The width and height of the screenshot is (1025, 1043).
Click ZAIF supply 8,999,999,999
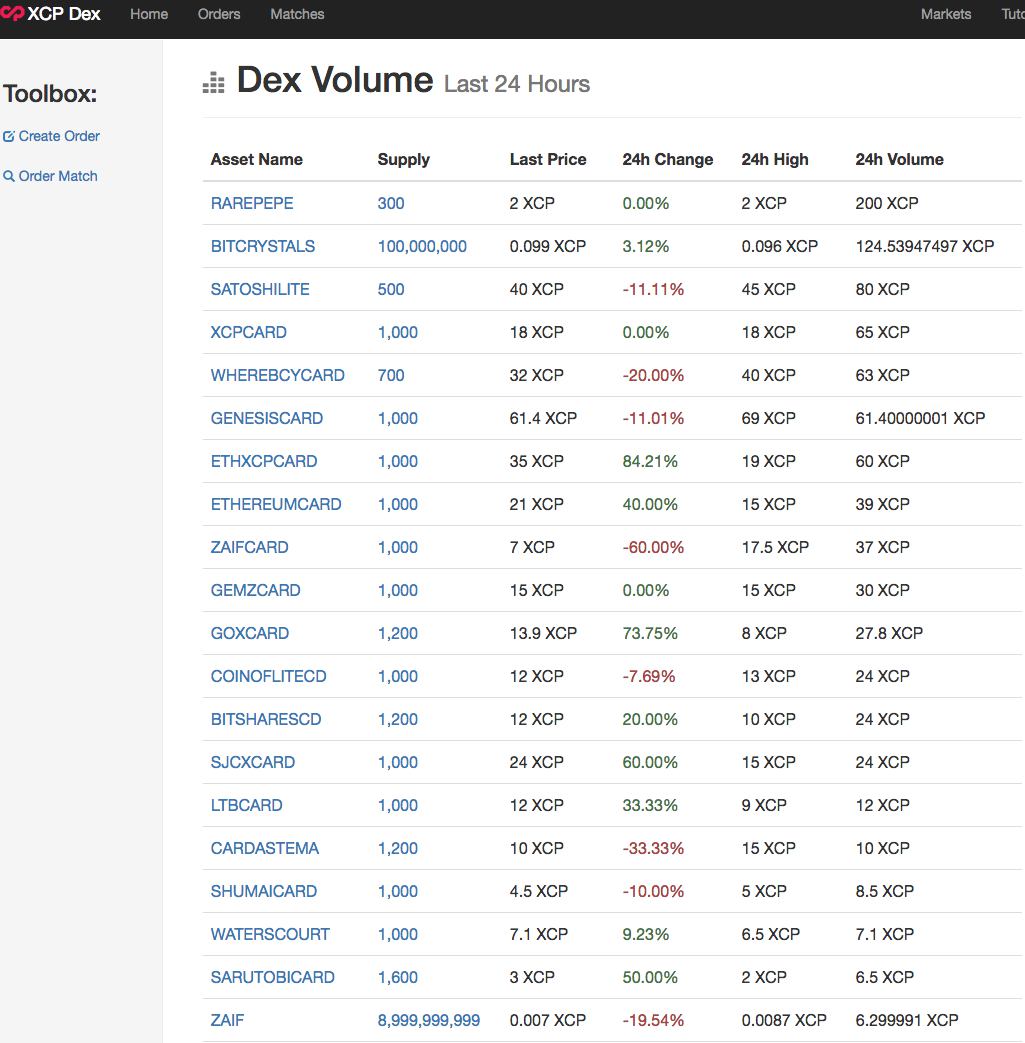429,1020
